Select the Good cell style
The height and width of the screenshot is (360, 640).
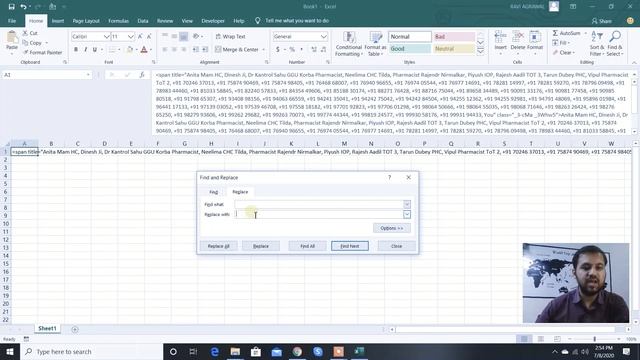point(409,49)
